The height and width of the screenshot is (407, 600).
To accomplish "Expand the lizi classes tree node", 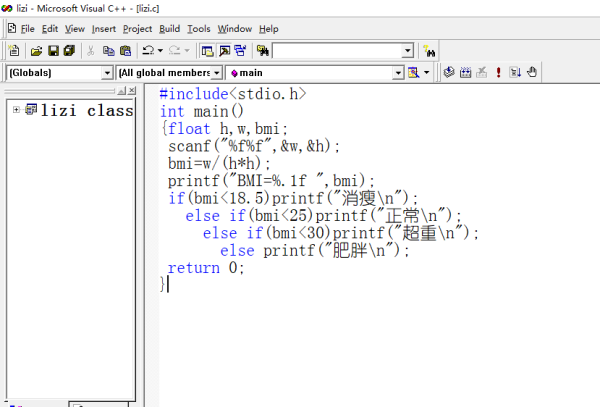I will coord(16,110).
